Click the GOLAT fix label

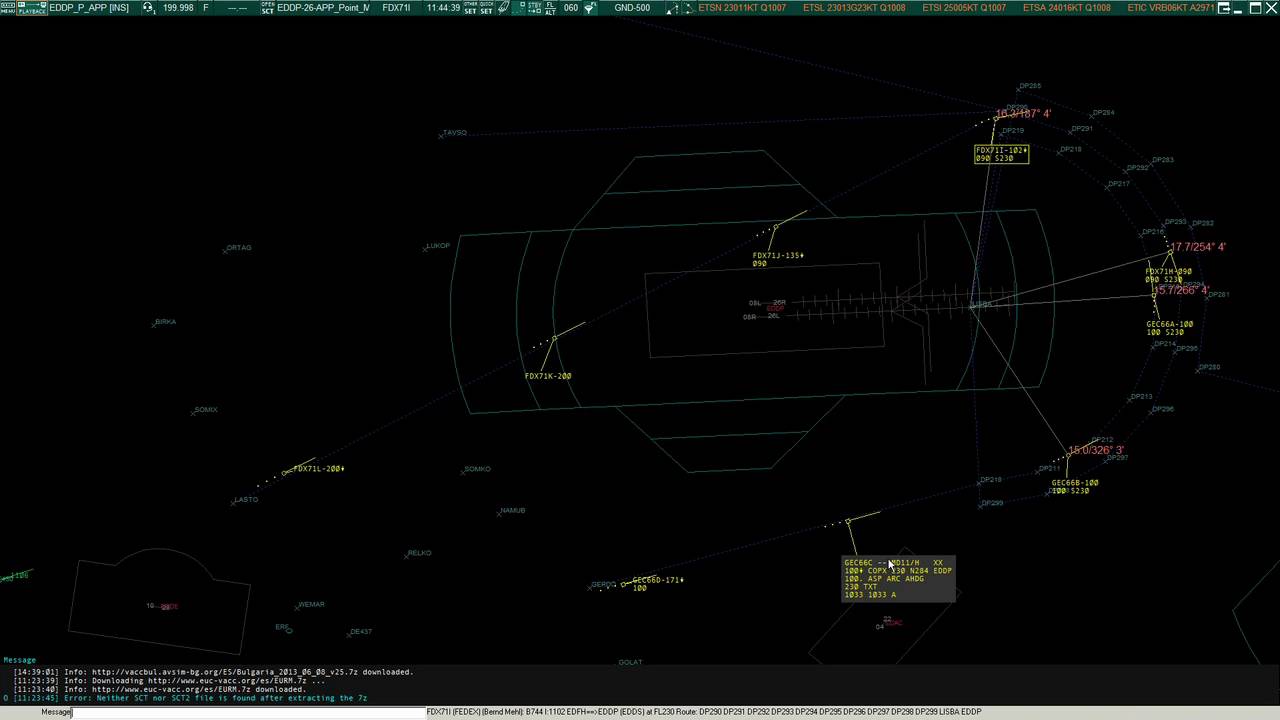(x=631, y=662)
